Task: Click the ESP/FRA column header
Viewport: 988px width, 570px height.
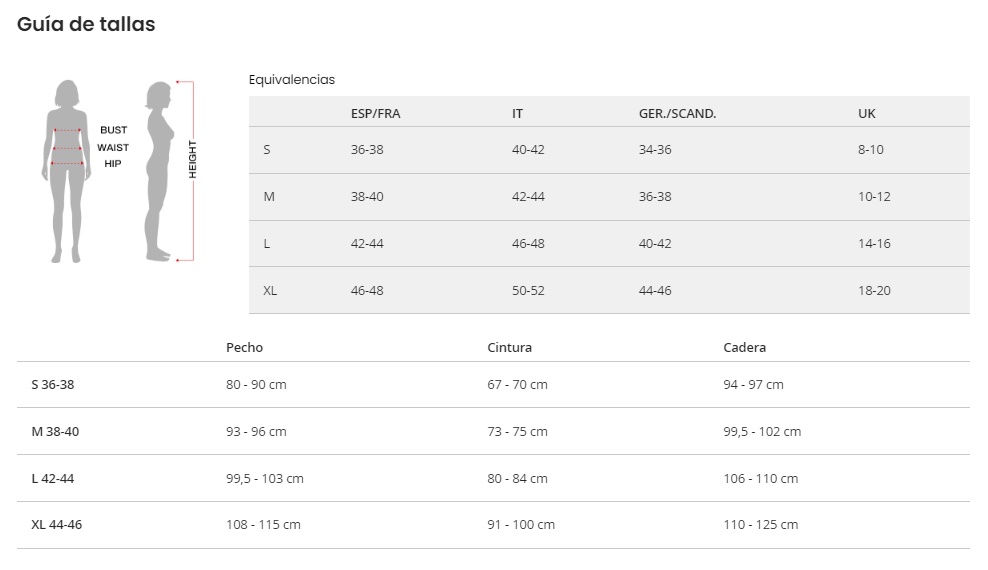Action: 375,114
